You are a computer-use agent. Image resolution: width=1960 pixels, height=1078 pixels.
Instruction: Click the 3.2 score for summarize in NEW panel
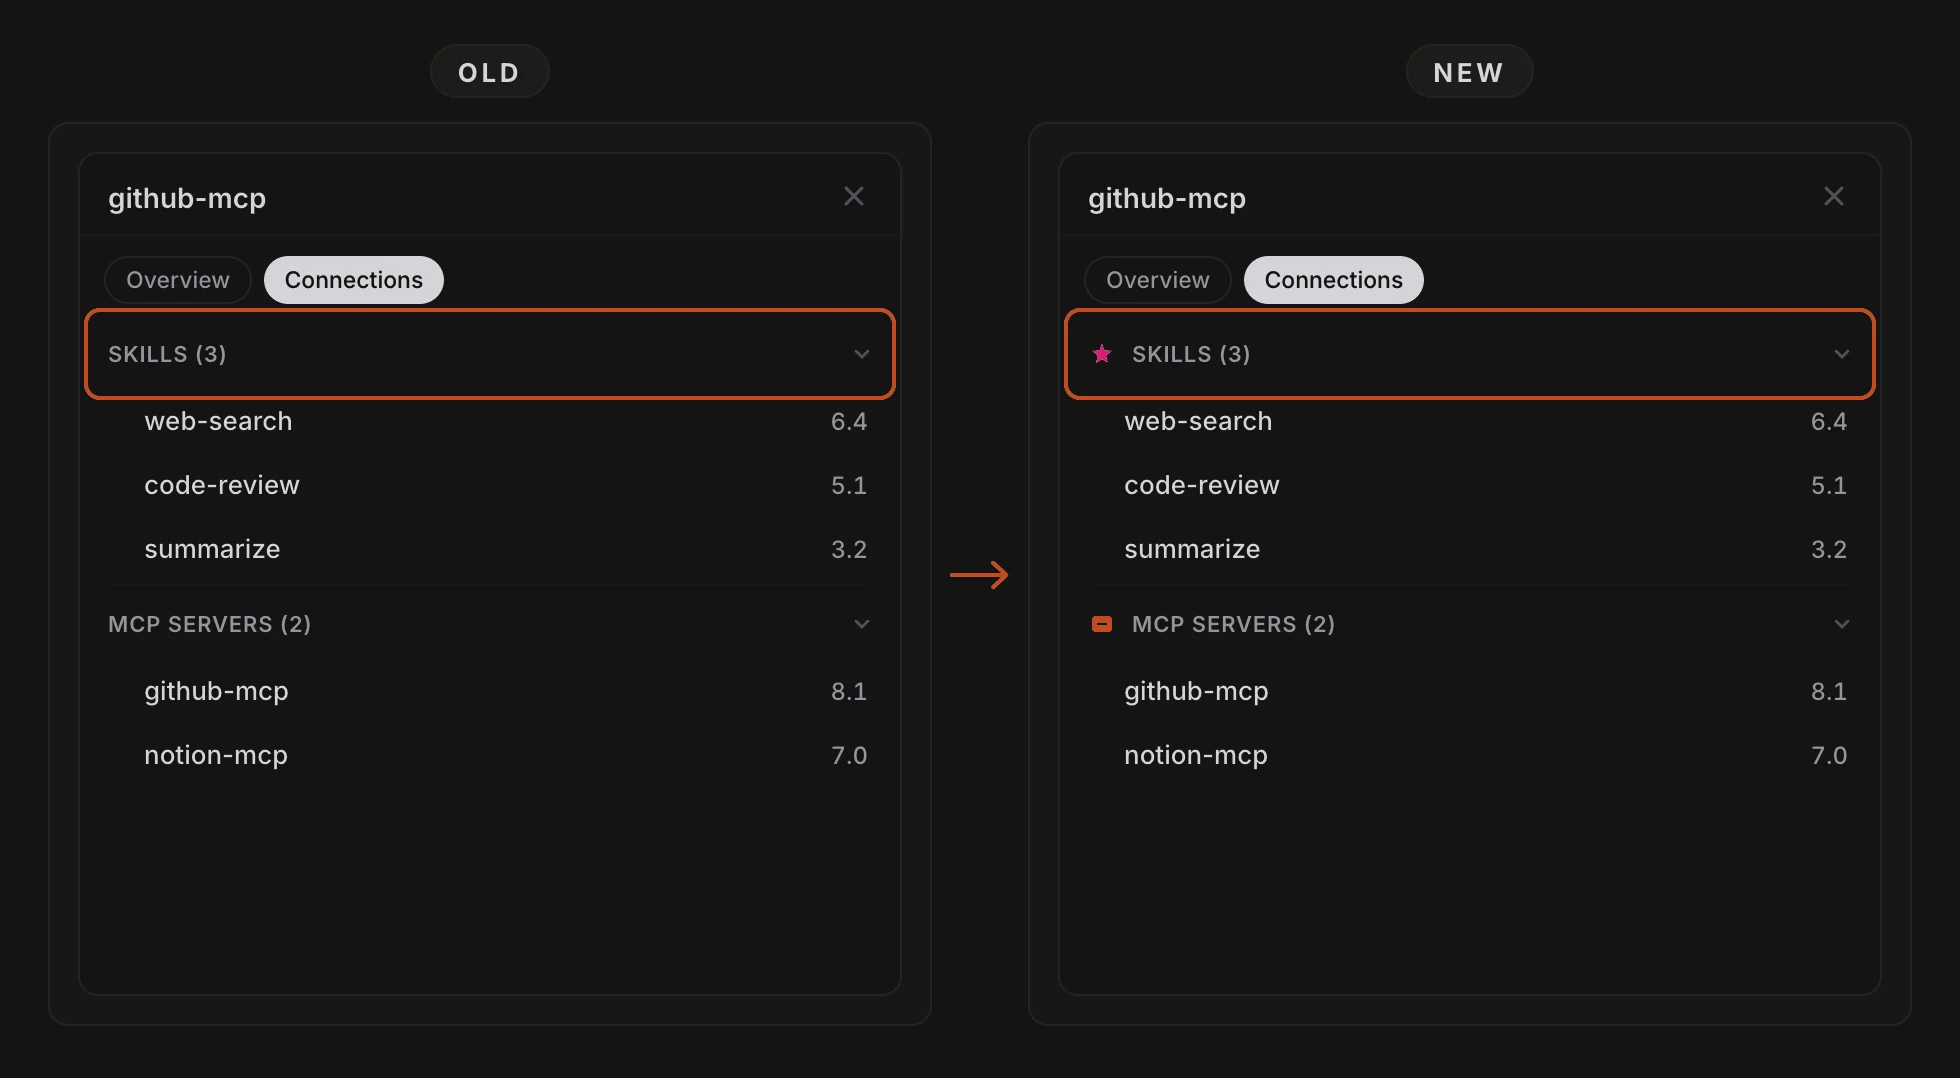click(x=1829, y=549)
